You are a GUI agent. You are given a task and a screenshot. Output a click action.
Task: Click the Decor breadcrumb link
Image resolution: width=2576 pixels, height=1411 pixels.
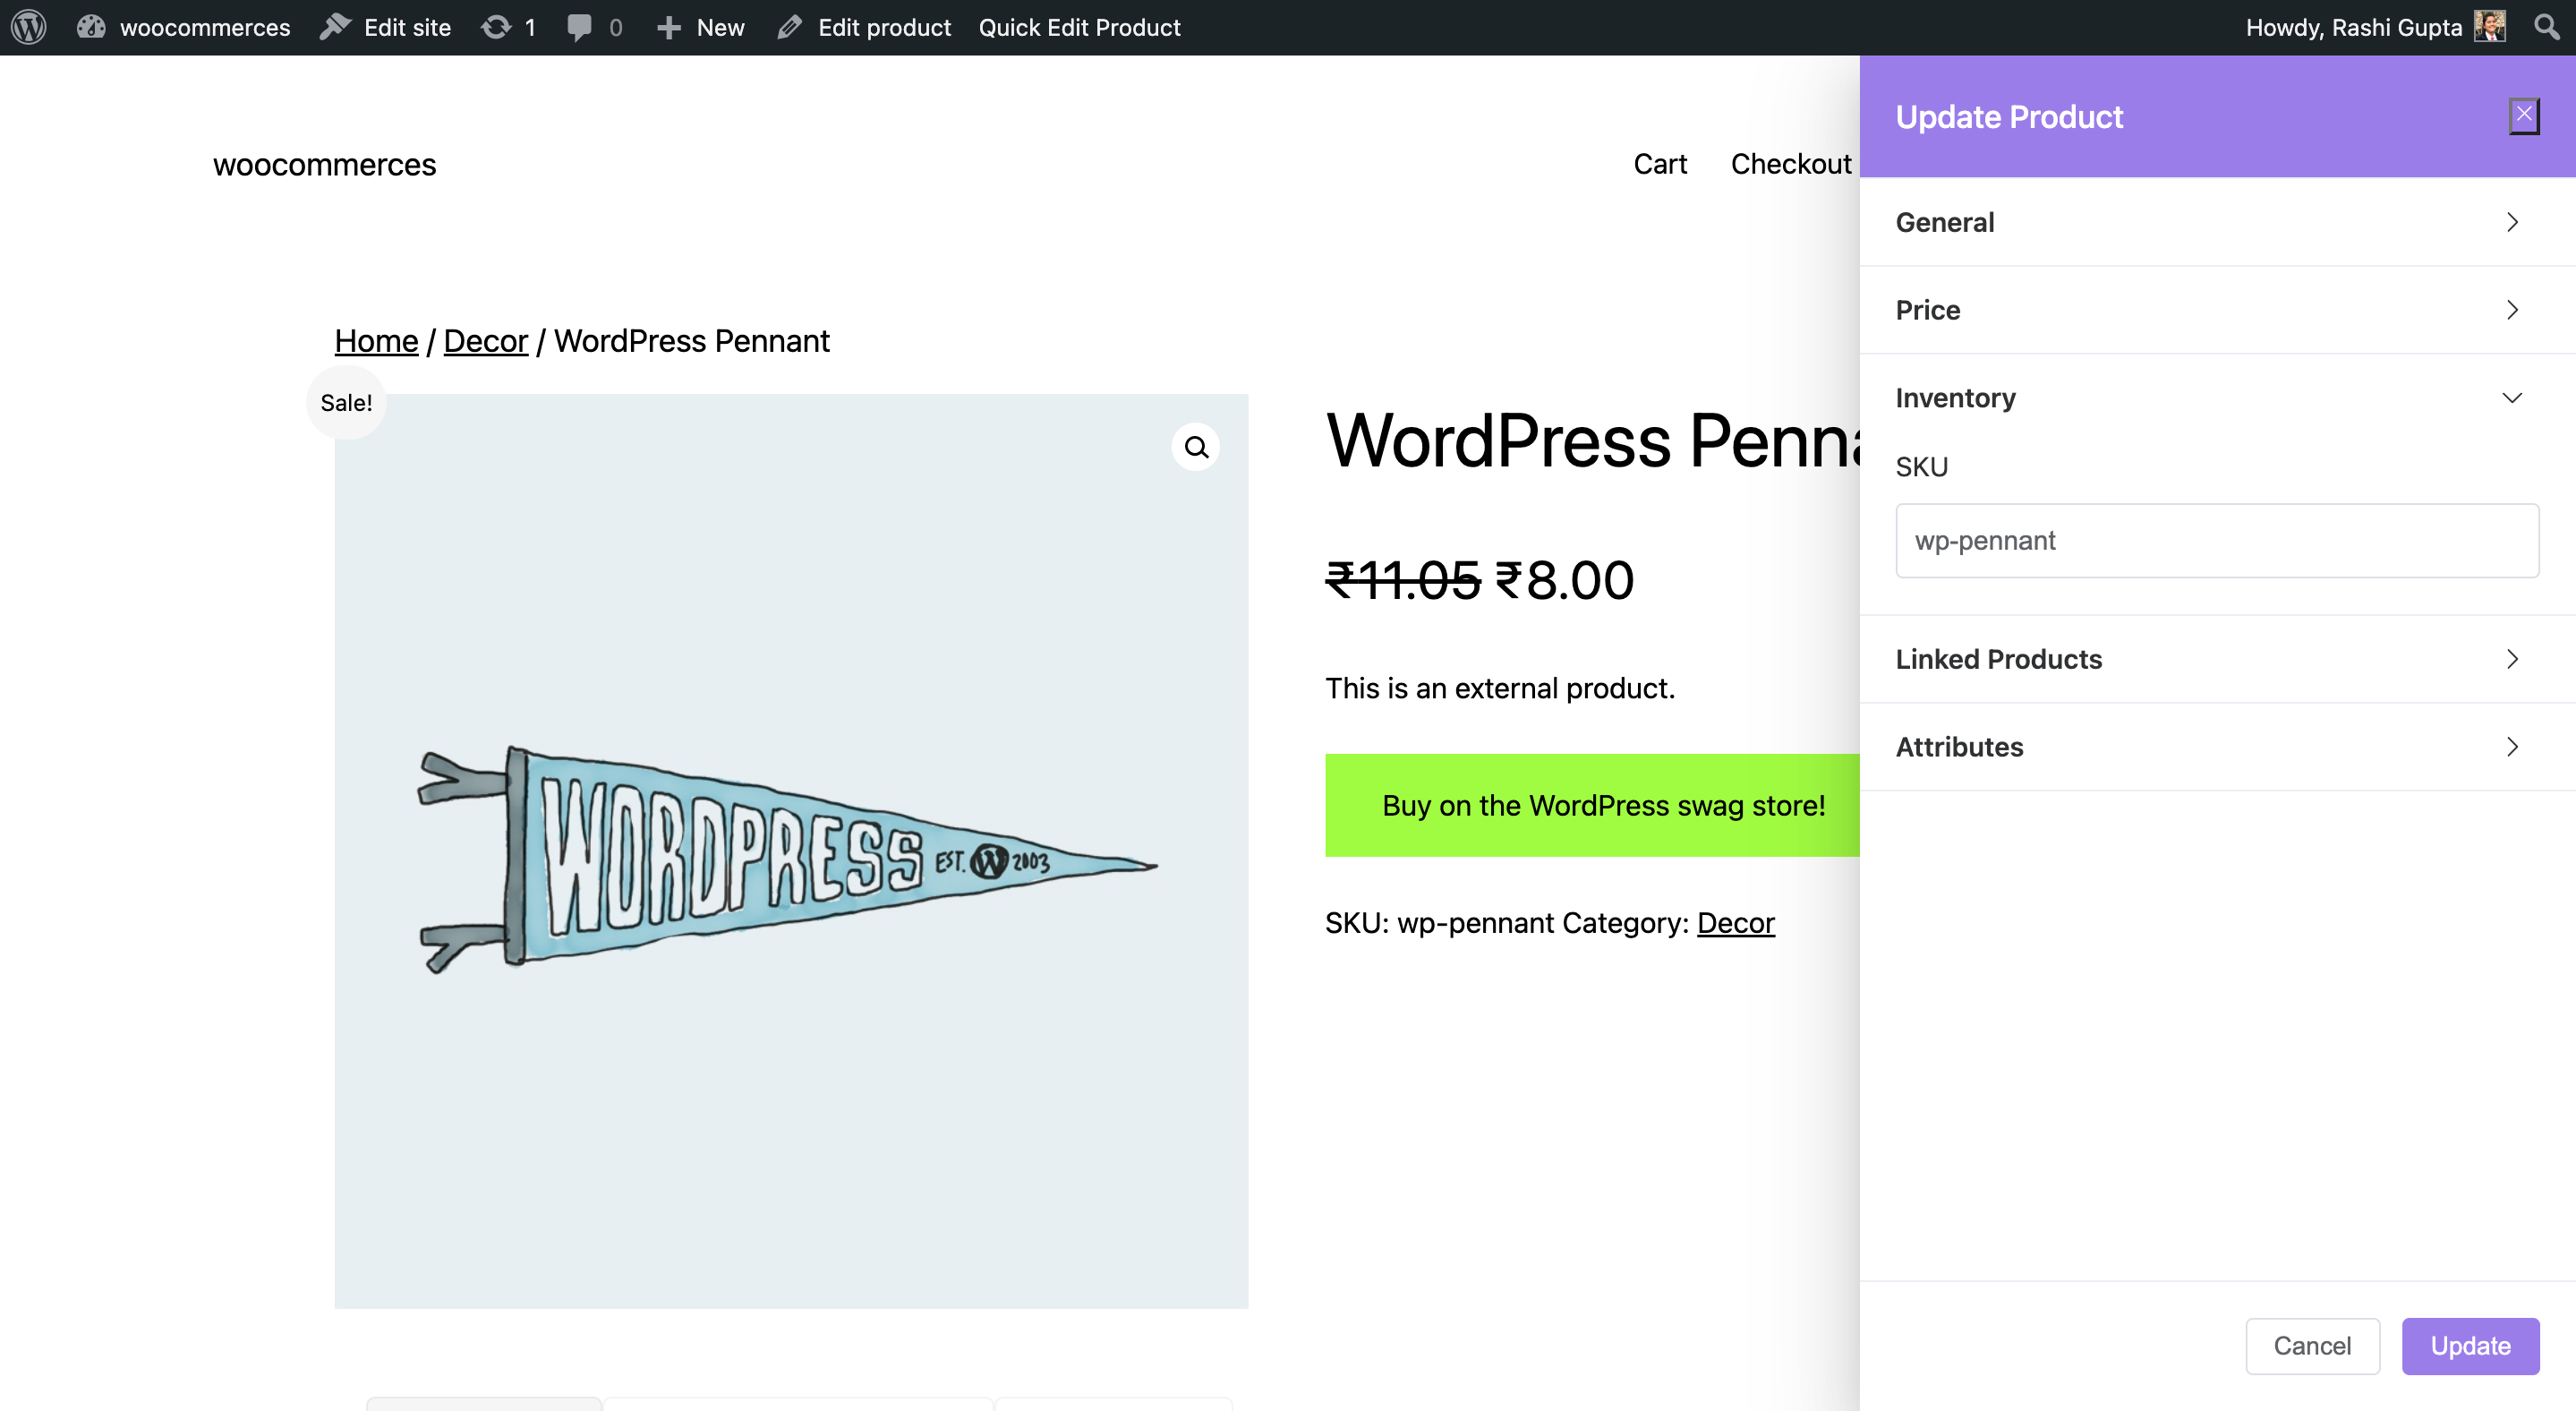[486, 340]
